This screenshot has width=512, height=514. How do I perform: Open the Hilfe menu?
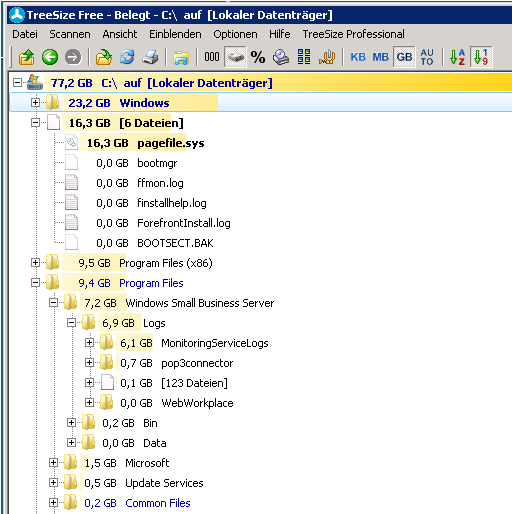280,34
